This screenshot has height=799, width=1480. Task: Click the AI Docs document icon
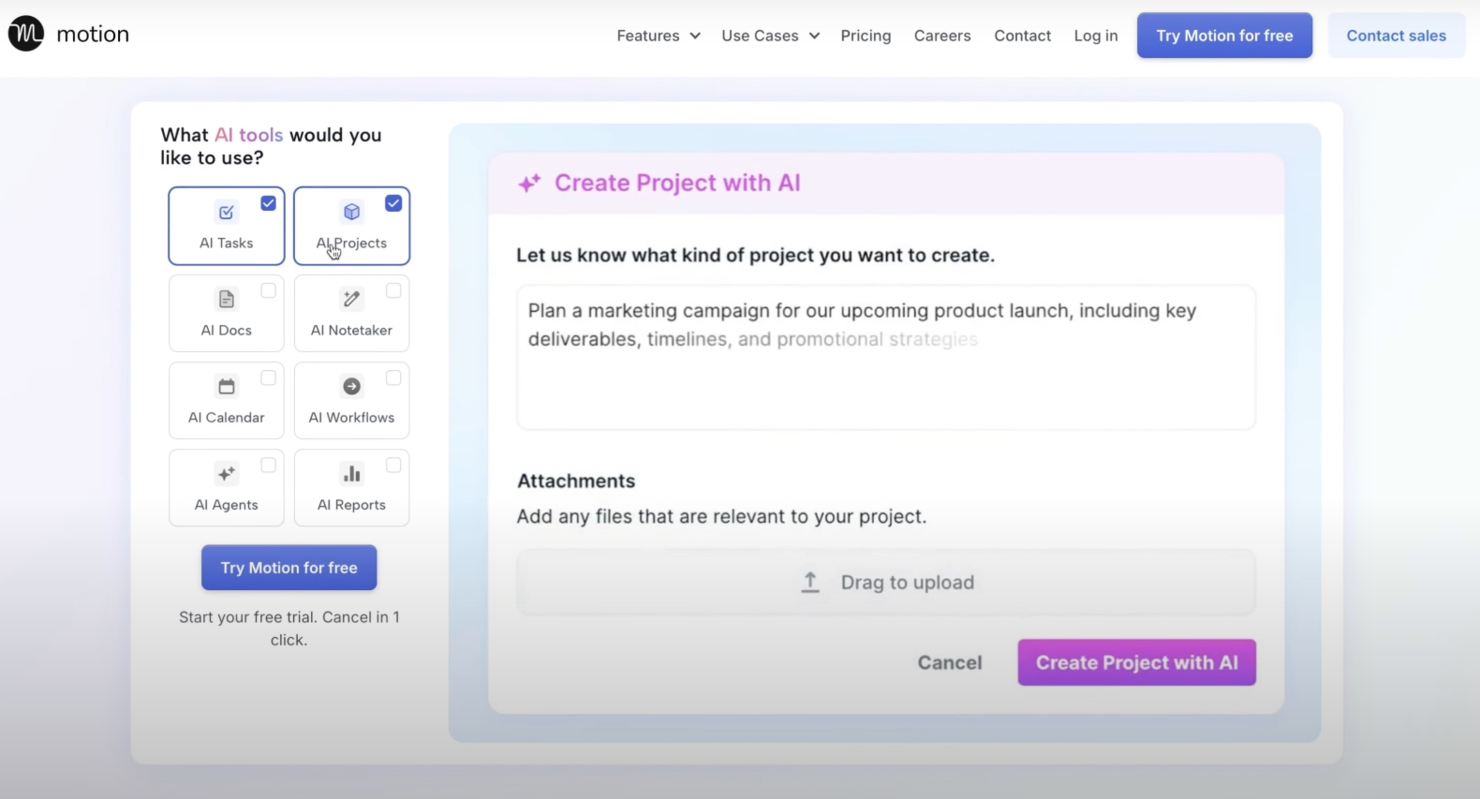(227, 299)
